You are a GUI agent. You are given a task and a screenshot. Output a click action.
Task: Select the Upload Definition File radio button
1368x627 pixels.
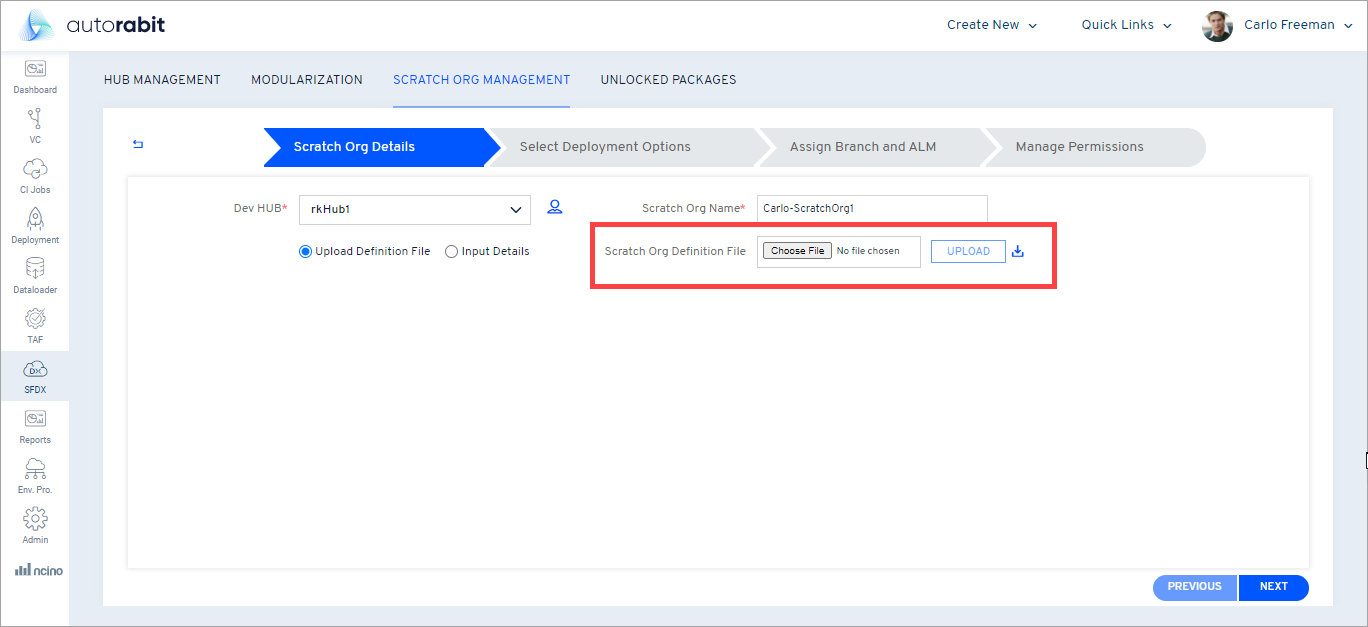pos(305,251)
